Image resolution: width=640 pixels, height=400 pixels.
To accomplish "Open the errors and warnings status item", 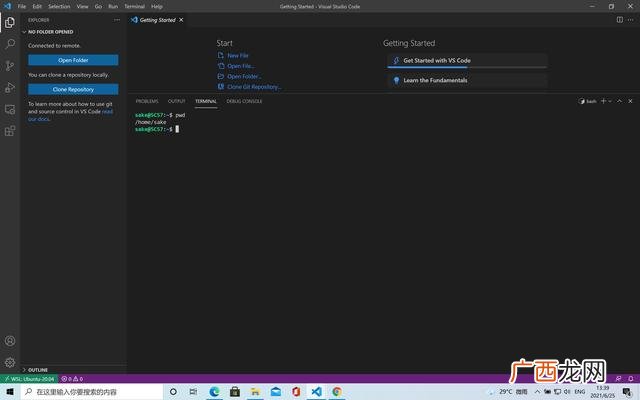I will pos(72,379).
